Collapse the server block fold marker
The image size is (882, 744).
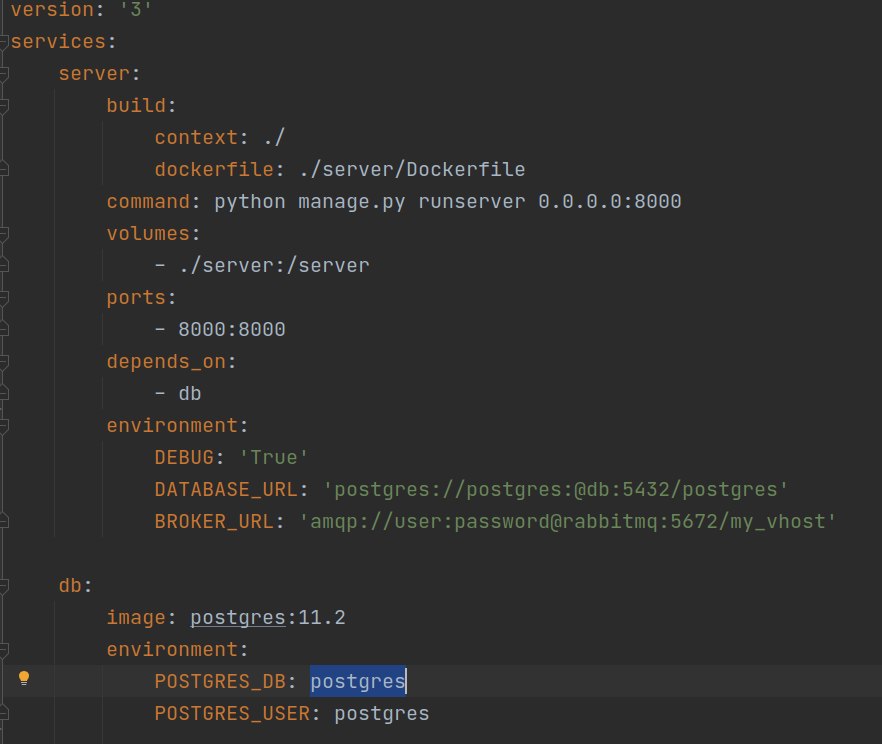pos(4,73)
